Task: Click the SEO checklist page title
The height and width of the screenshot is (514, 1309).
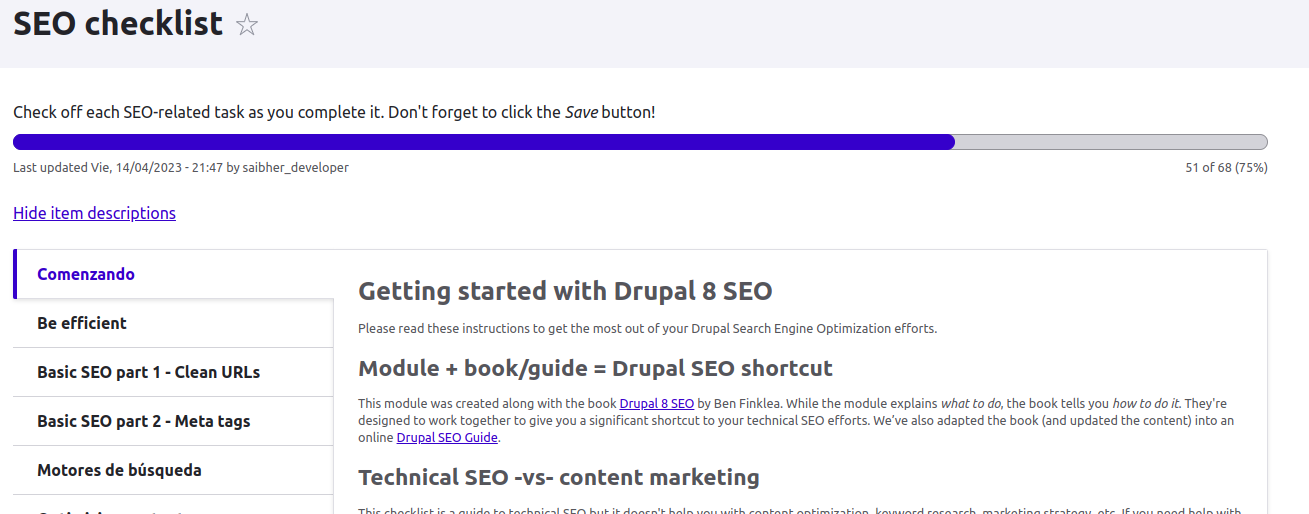Action: click(118, 24)
